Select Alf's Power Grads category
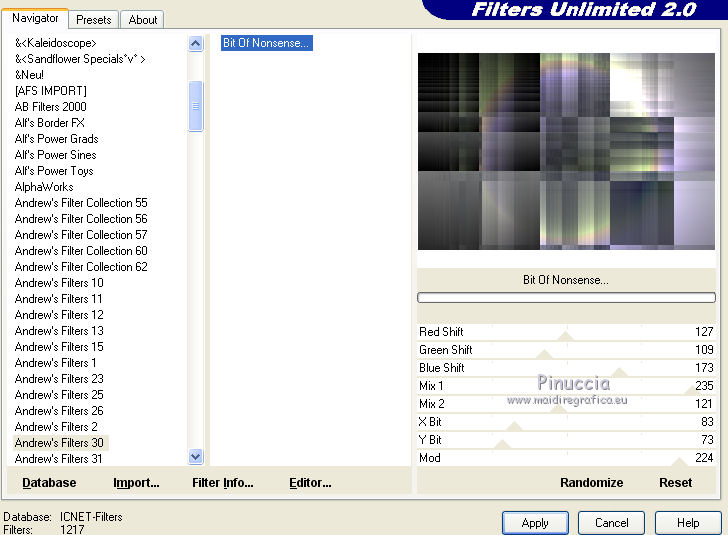 point(57,139)
